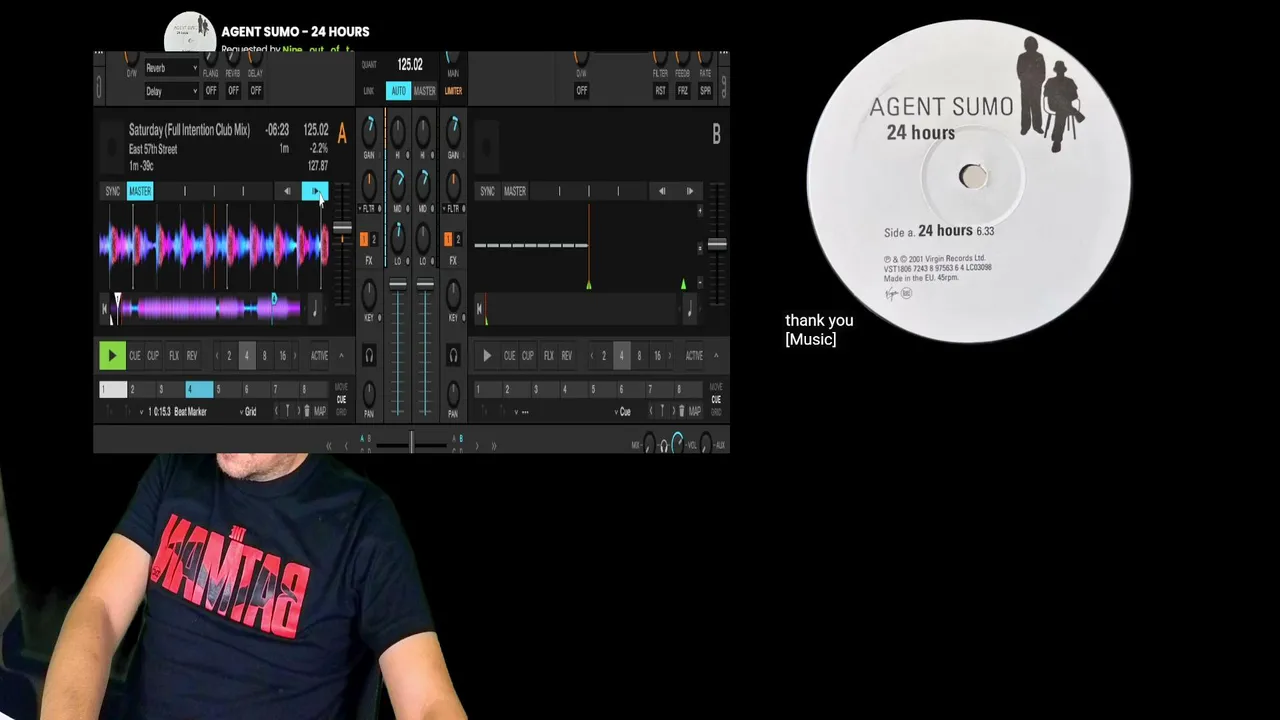
Task: Click tempo bend forward arrow on deck B
Action: point(689,191)
